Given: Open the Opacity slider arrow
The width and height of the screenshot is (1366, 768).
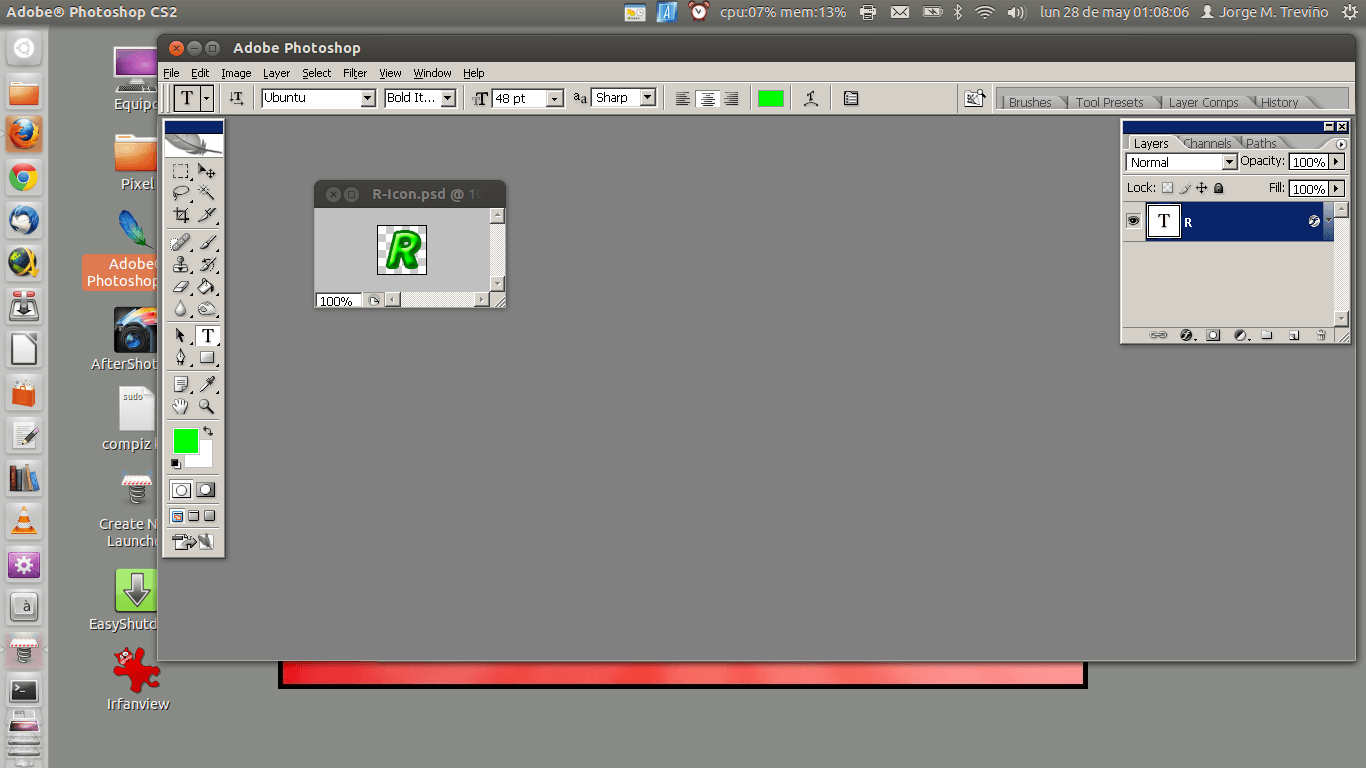Looking at the screenshot, I should [1337, 161].
